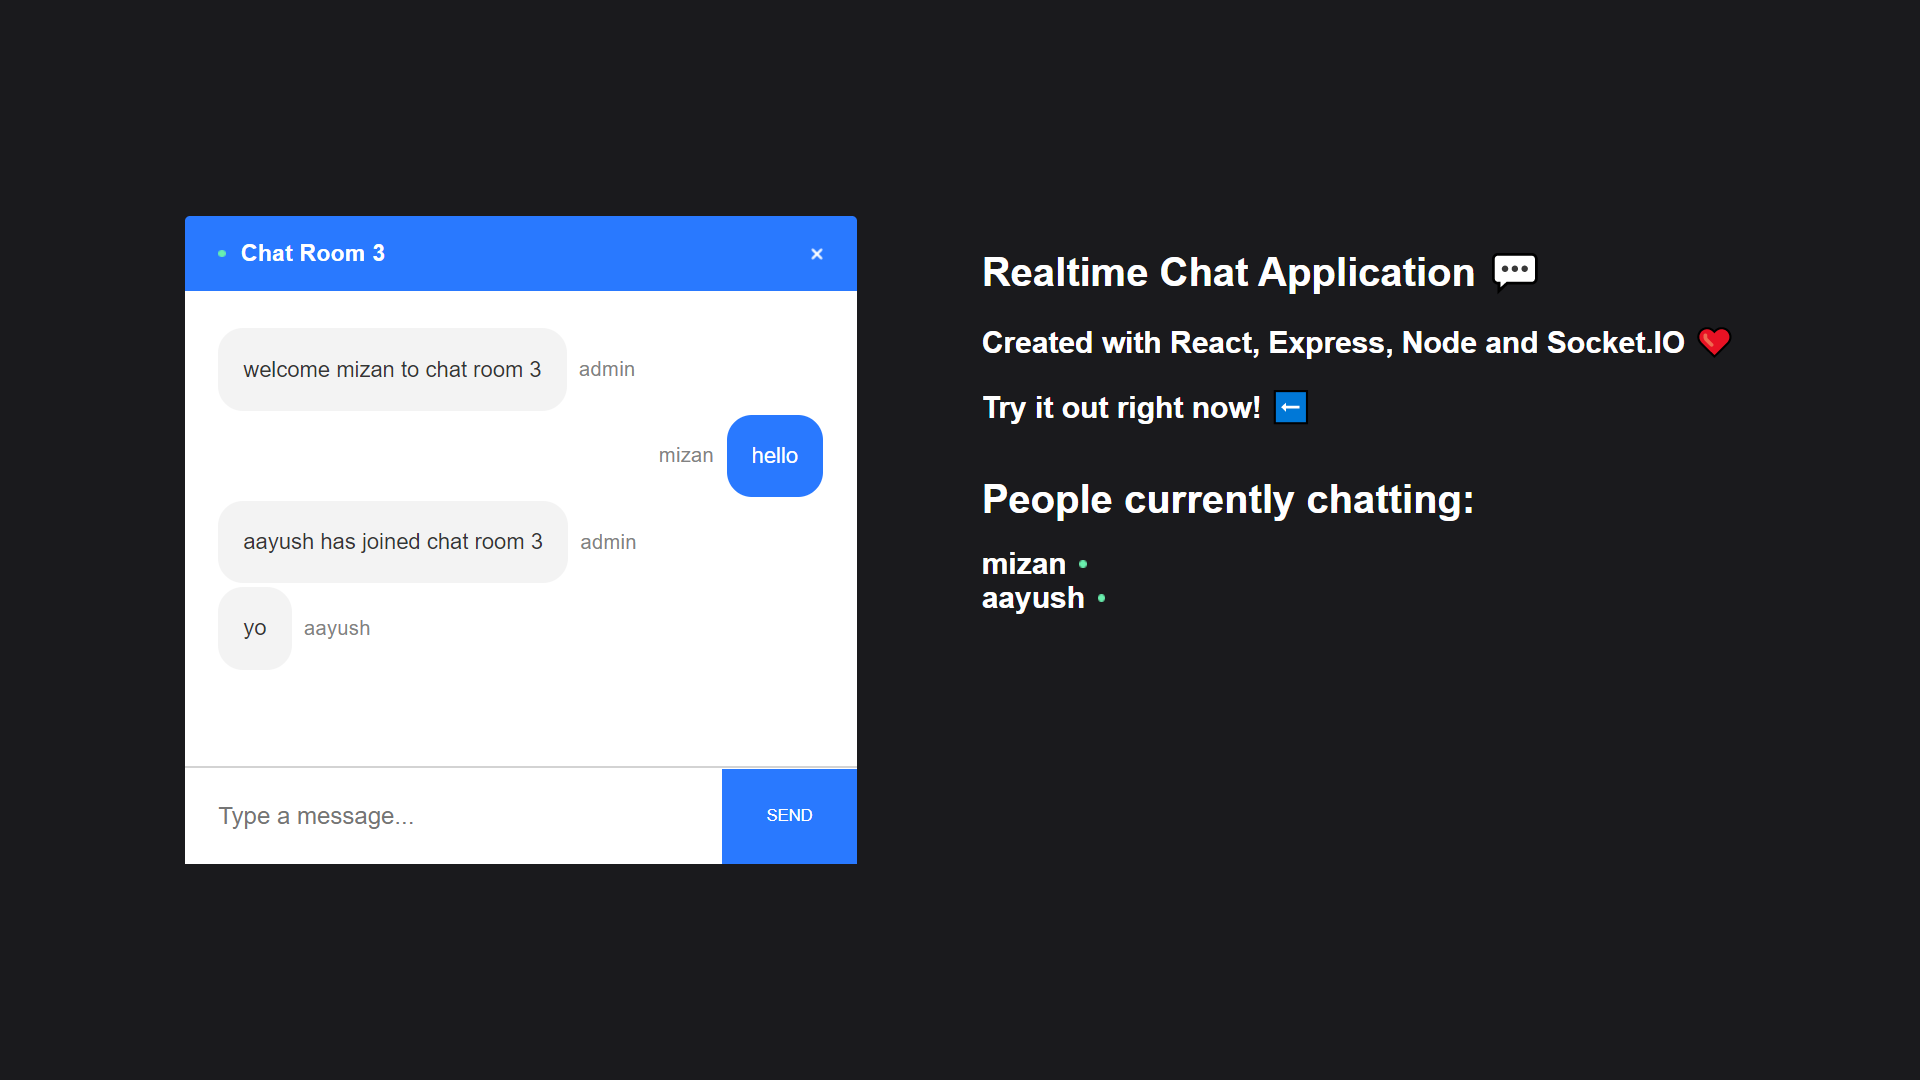This screenshot has width=1920, height=1080.
Task: Click the blue left arrow emoji
Action: (1290, 408)
